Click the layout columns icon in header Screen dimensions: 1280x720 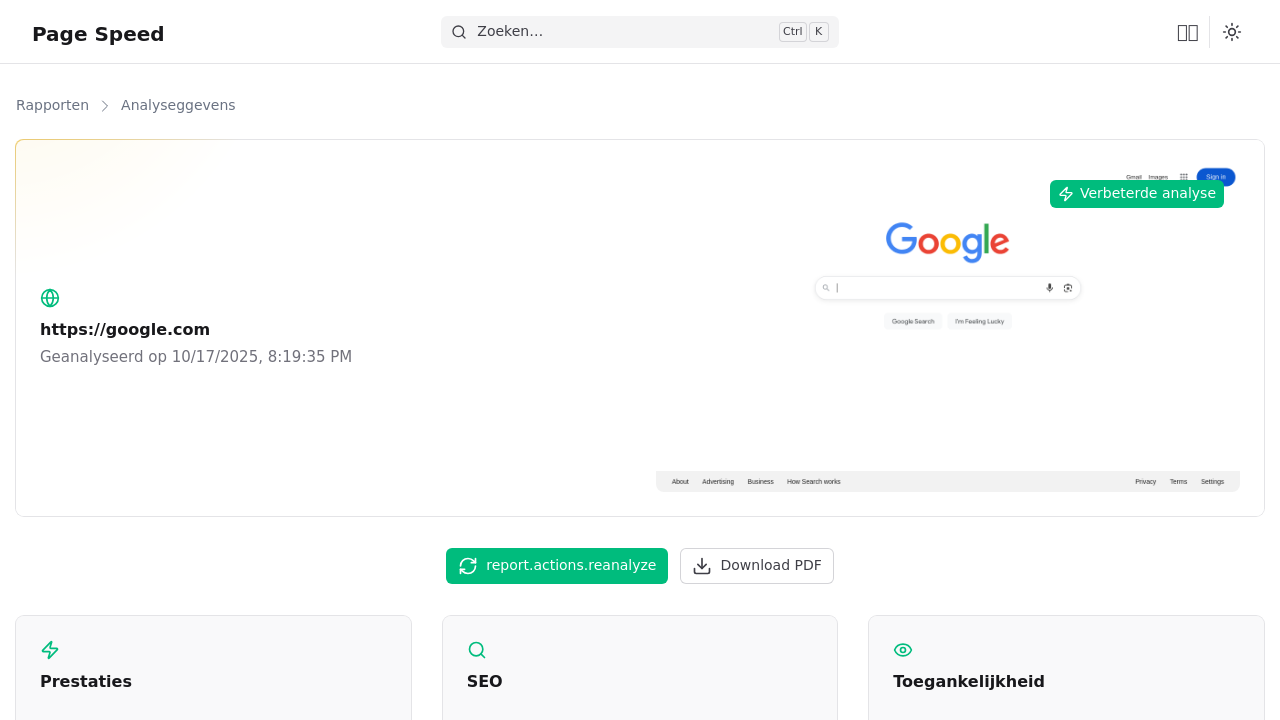point(1187,33)
